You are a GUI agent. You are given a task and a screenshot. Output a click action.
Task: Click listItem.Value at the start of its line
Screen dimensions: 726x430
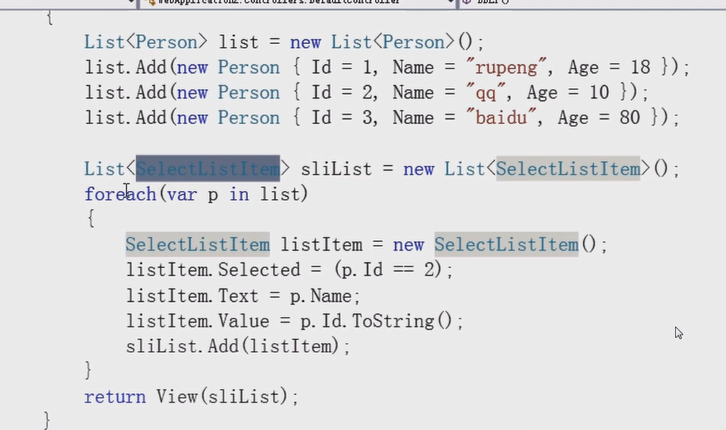pos(182,321)
